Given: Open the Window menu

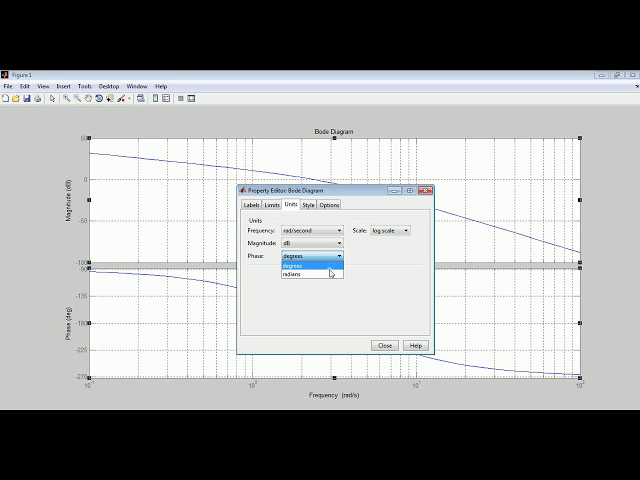Looking at the screenshot, I should tap(137, 87).
